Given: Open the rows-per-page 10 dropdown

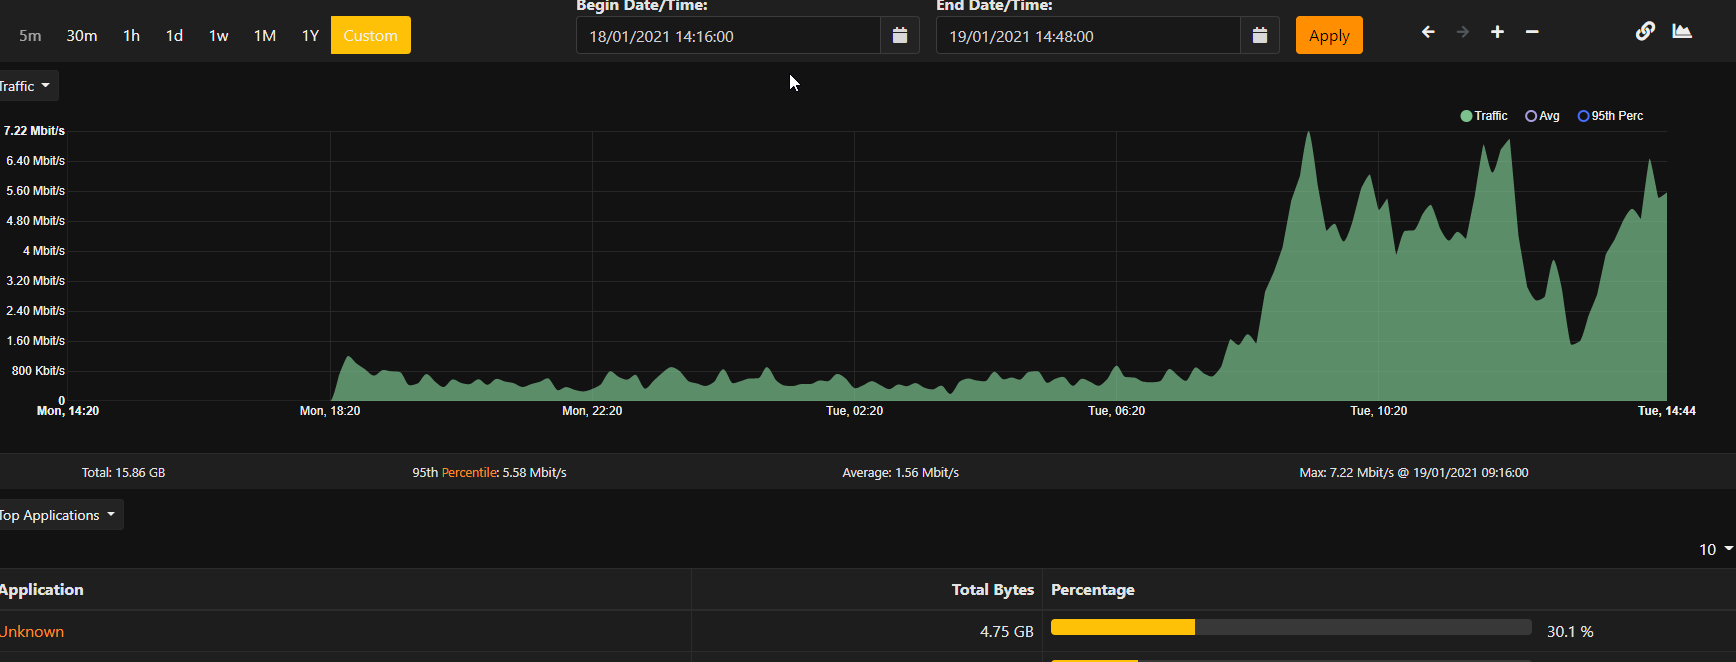Looking at the screenshot, I should click(1715, 549).
